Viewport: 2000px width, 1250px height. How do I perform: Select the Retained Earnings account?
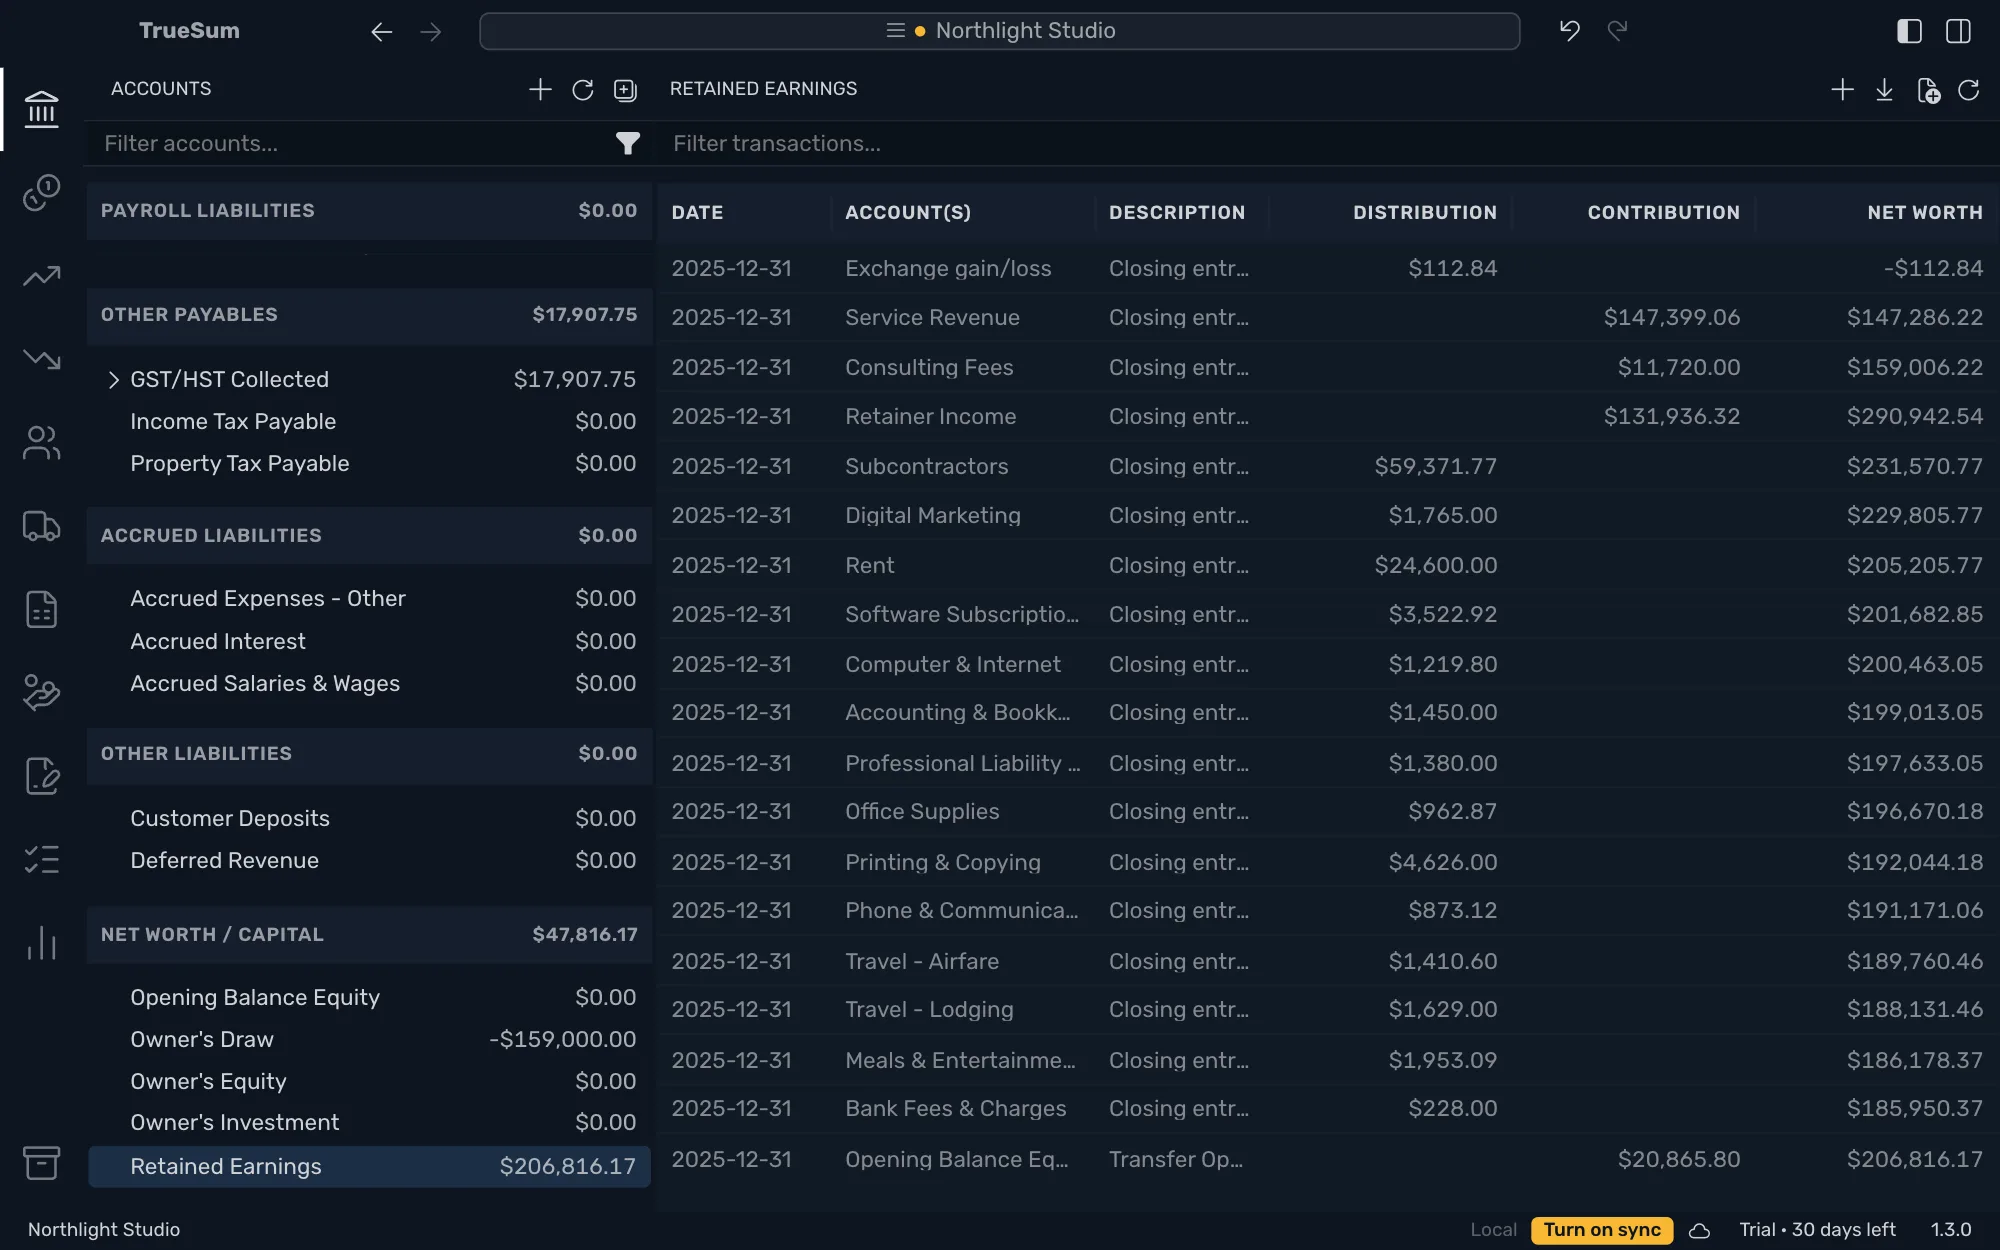[369, 1167]
